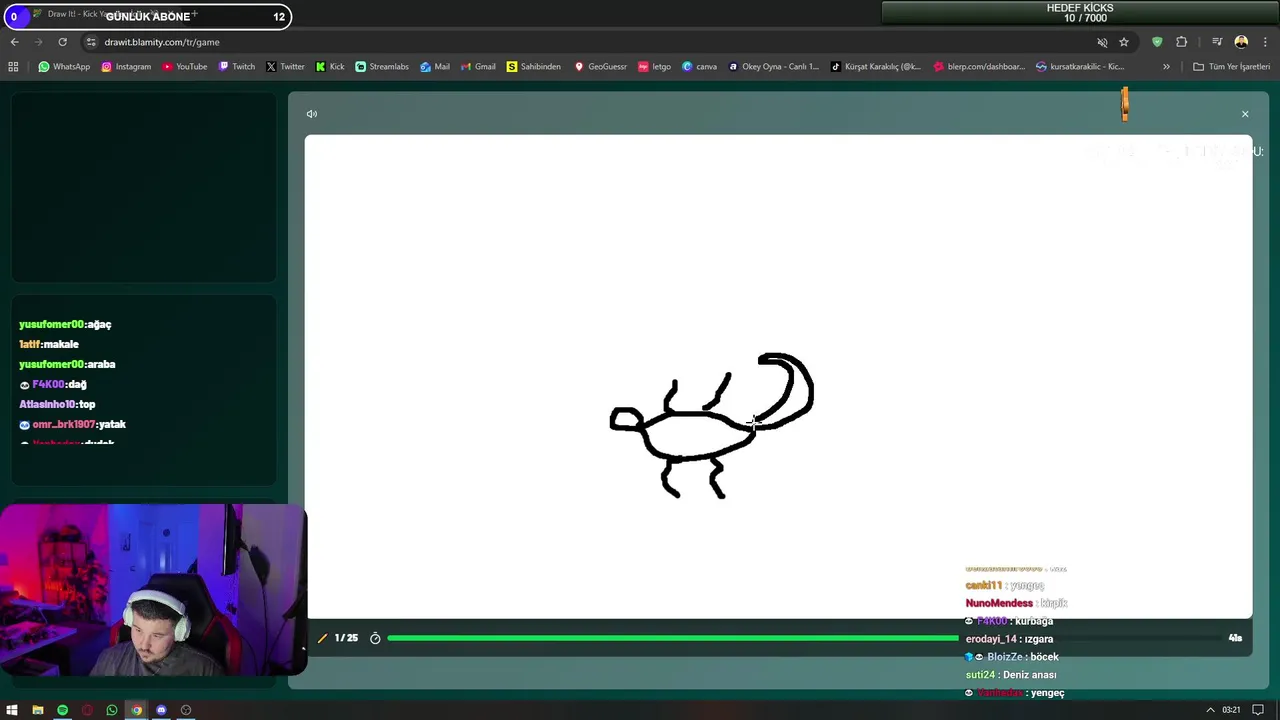Open the blerp.com dashboard bookmark
This screenshot has height=720, width=1280.
tap(979, 67)
